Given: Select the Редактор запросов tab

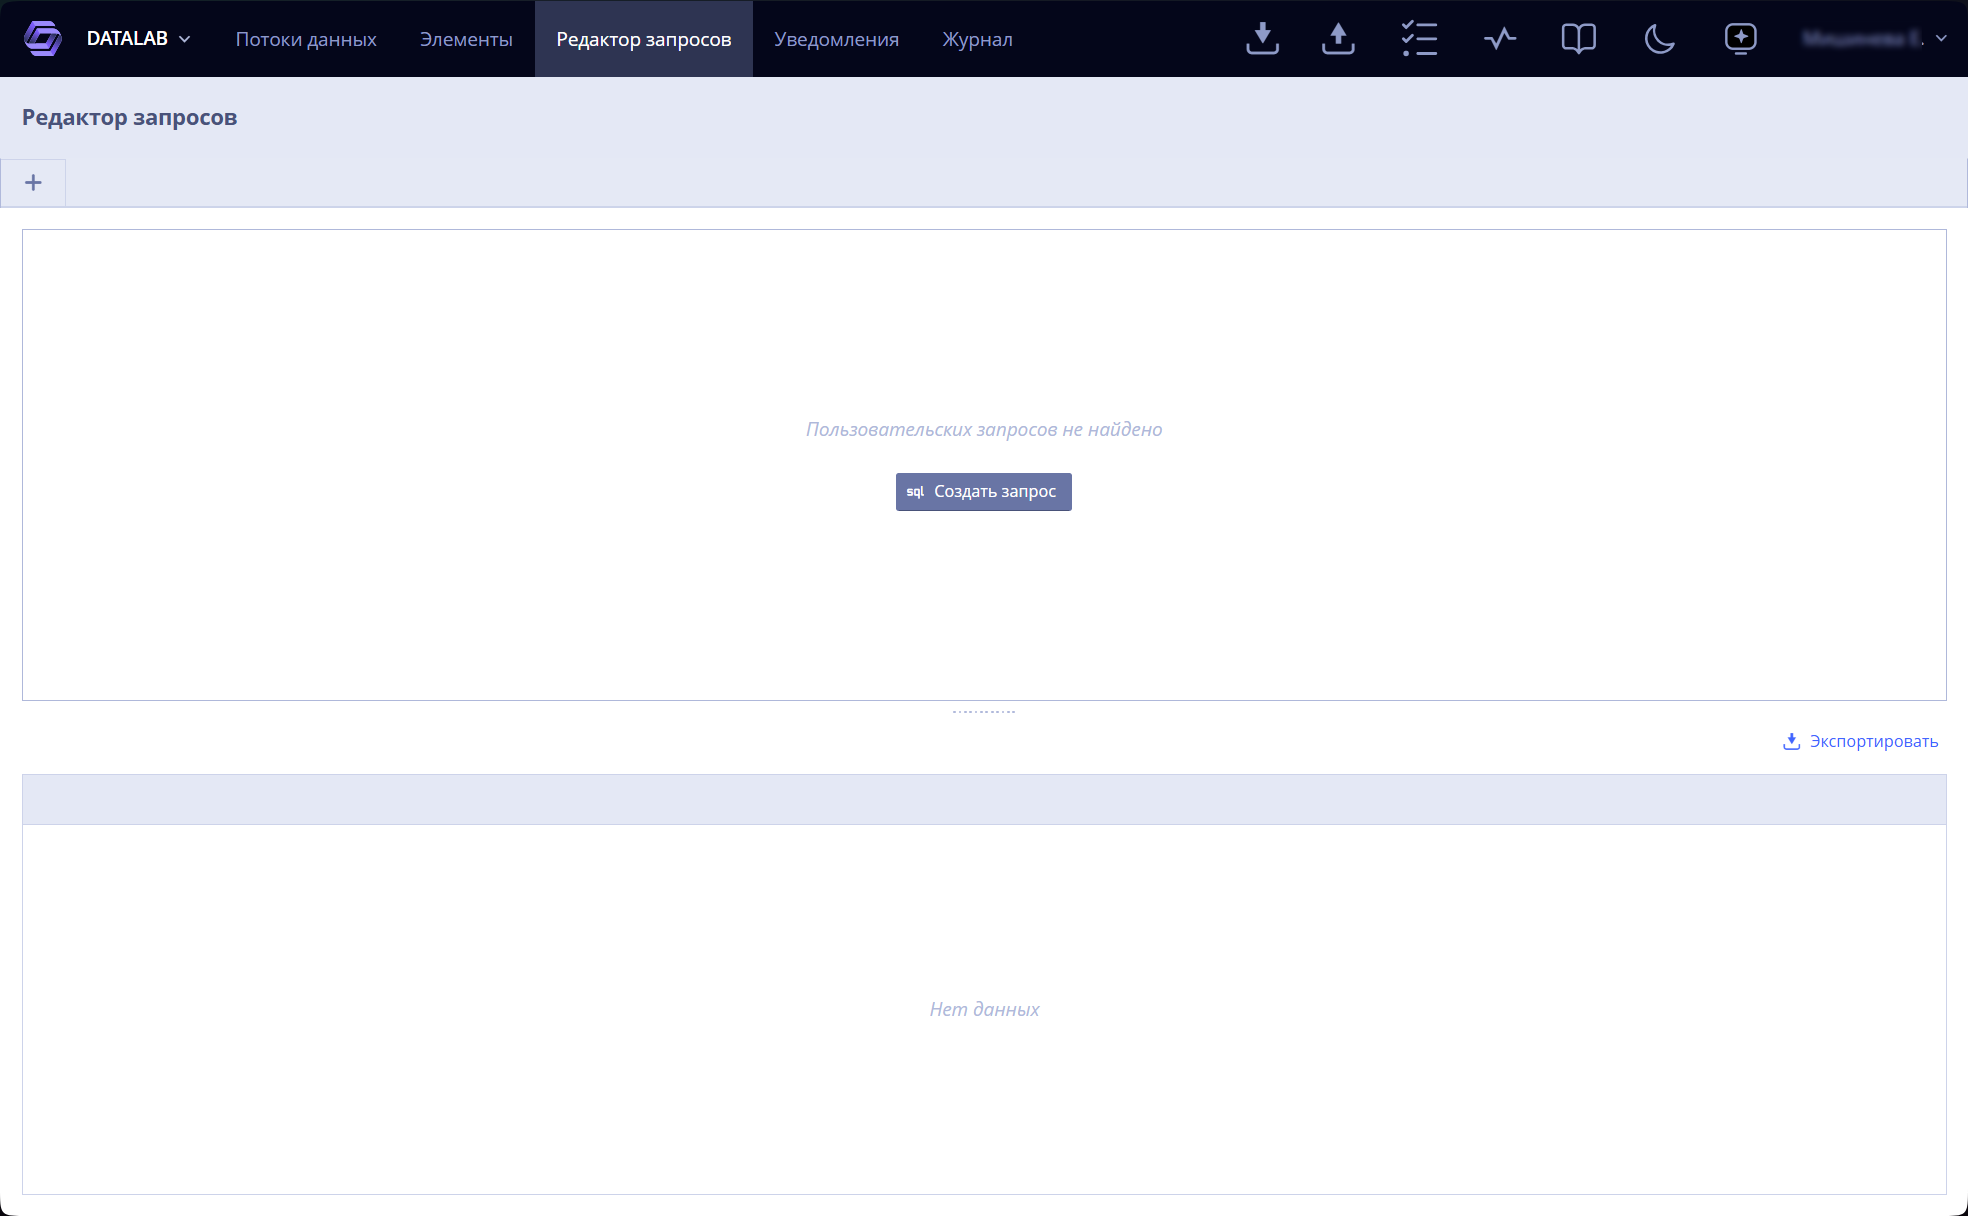Looking at the screenshot, I should pyautogui.click(x=644, y=39).
